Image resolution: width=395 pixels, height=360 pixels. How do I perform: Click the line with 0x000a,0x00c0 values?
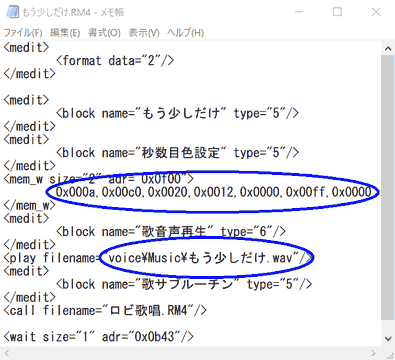[213, 192]
